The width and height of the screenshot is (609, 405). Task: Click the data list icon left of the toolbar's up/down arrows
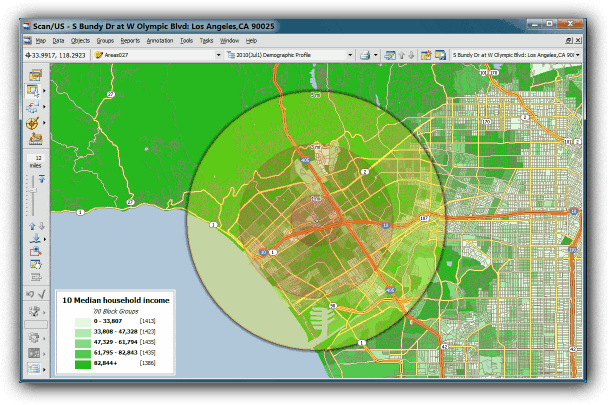[x=390, y=55]
